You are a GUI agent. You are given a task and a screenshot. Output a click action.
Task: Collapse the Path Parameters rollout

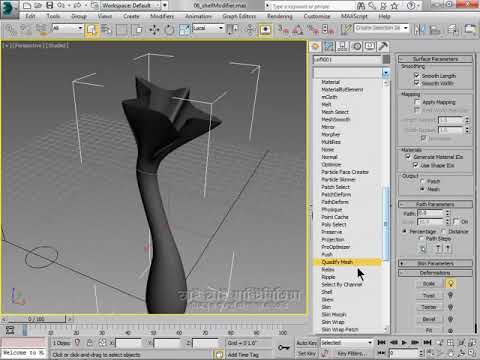(435, 204)
